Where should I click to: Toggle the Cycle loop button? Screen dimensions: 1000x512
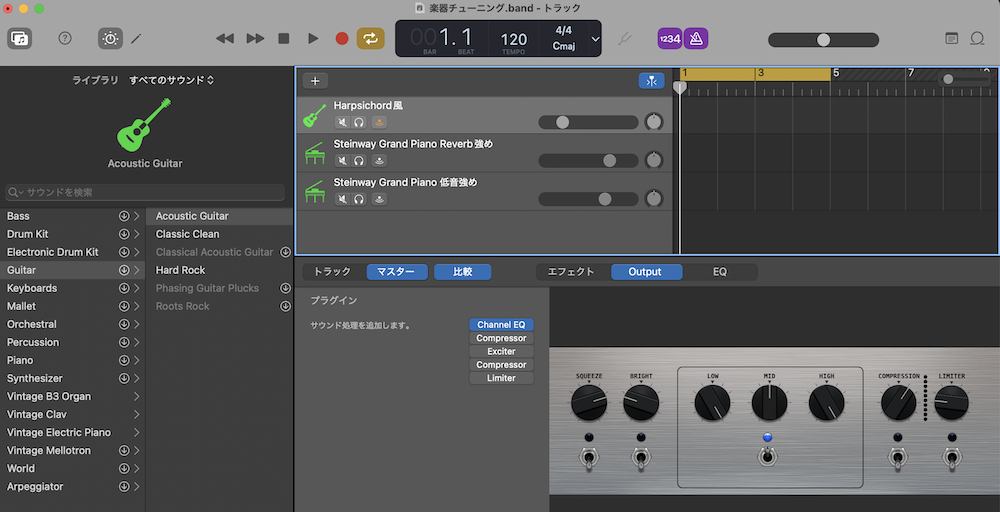370,39
